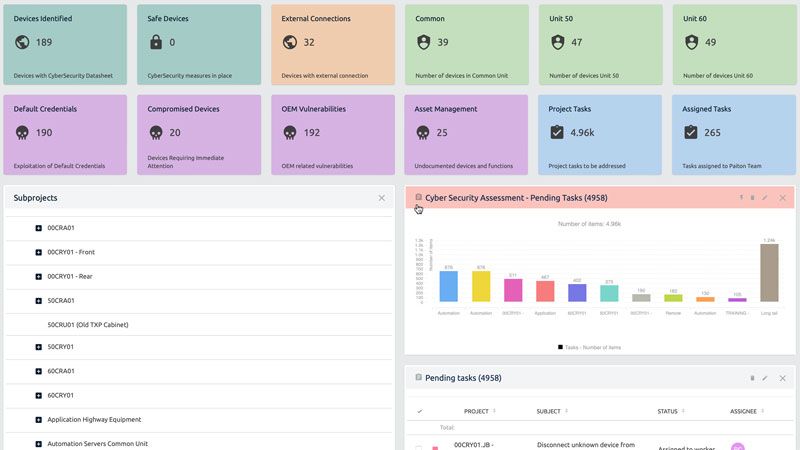Close the Subprojects panel
This screenshot has width=800, height=450.
point(382,198)
